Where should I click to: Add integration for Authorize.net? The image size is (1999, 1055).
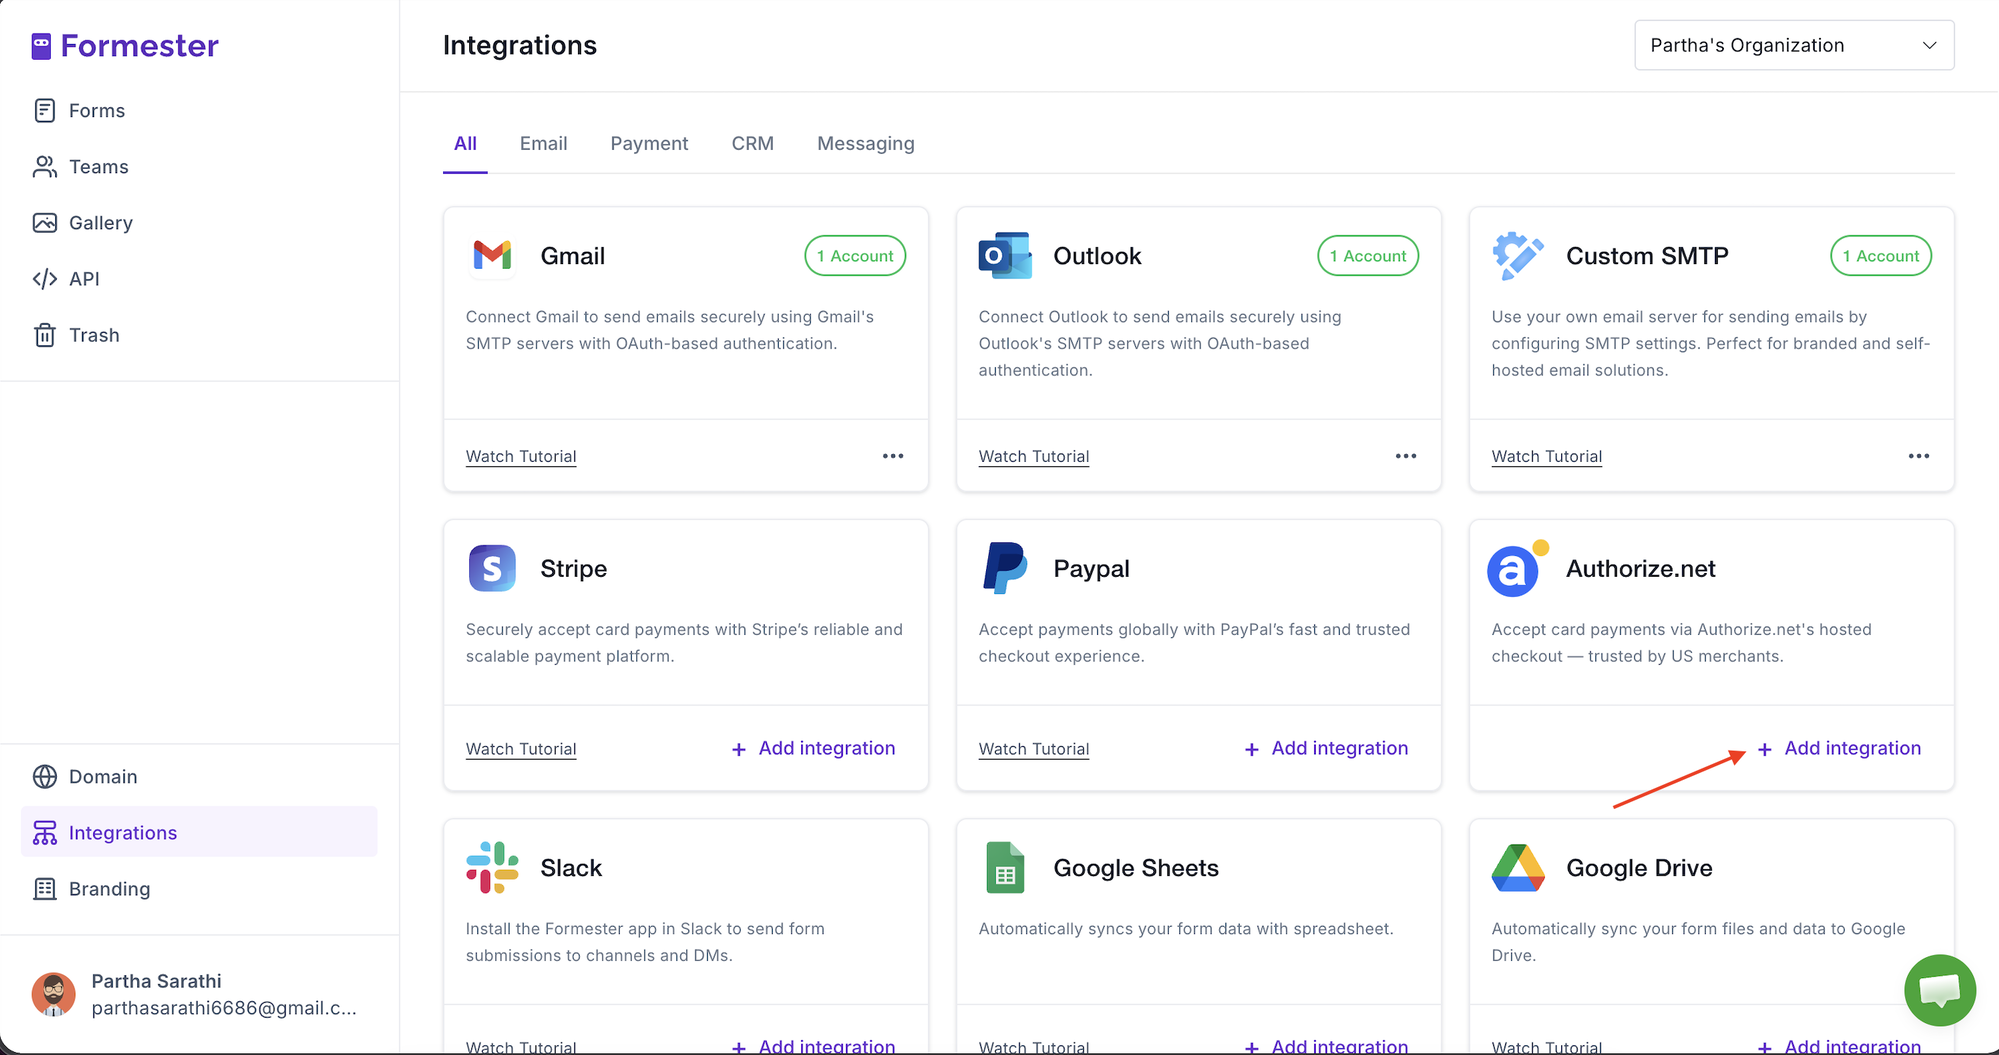coord(1840,749)
